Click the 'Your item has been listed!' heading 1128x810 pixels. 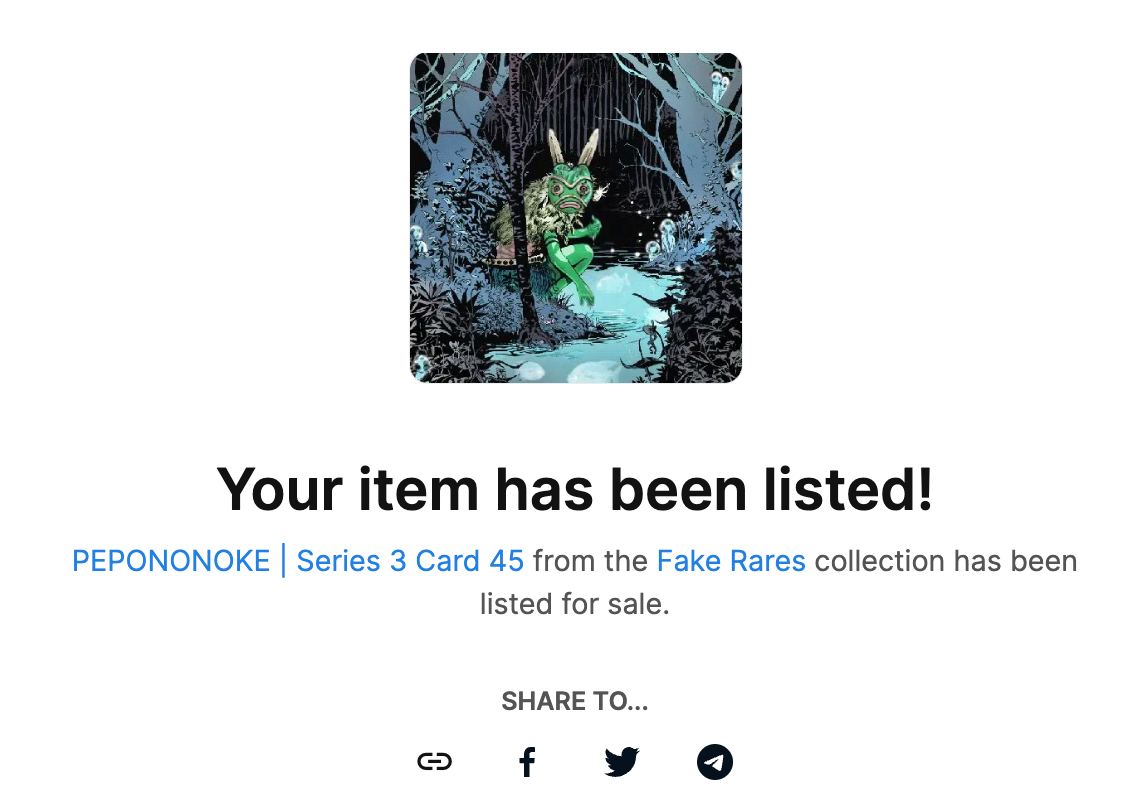[575, 490]
